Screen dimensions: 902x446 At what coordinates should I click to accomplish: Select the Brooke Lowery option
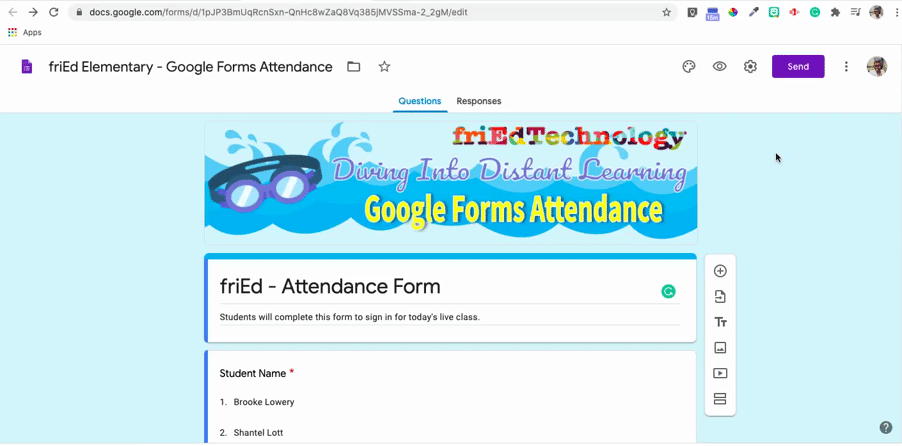(264, 402)
